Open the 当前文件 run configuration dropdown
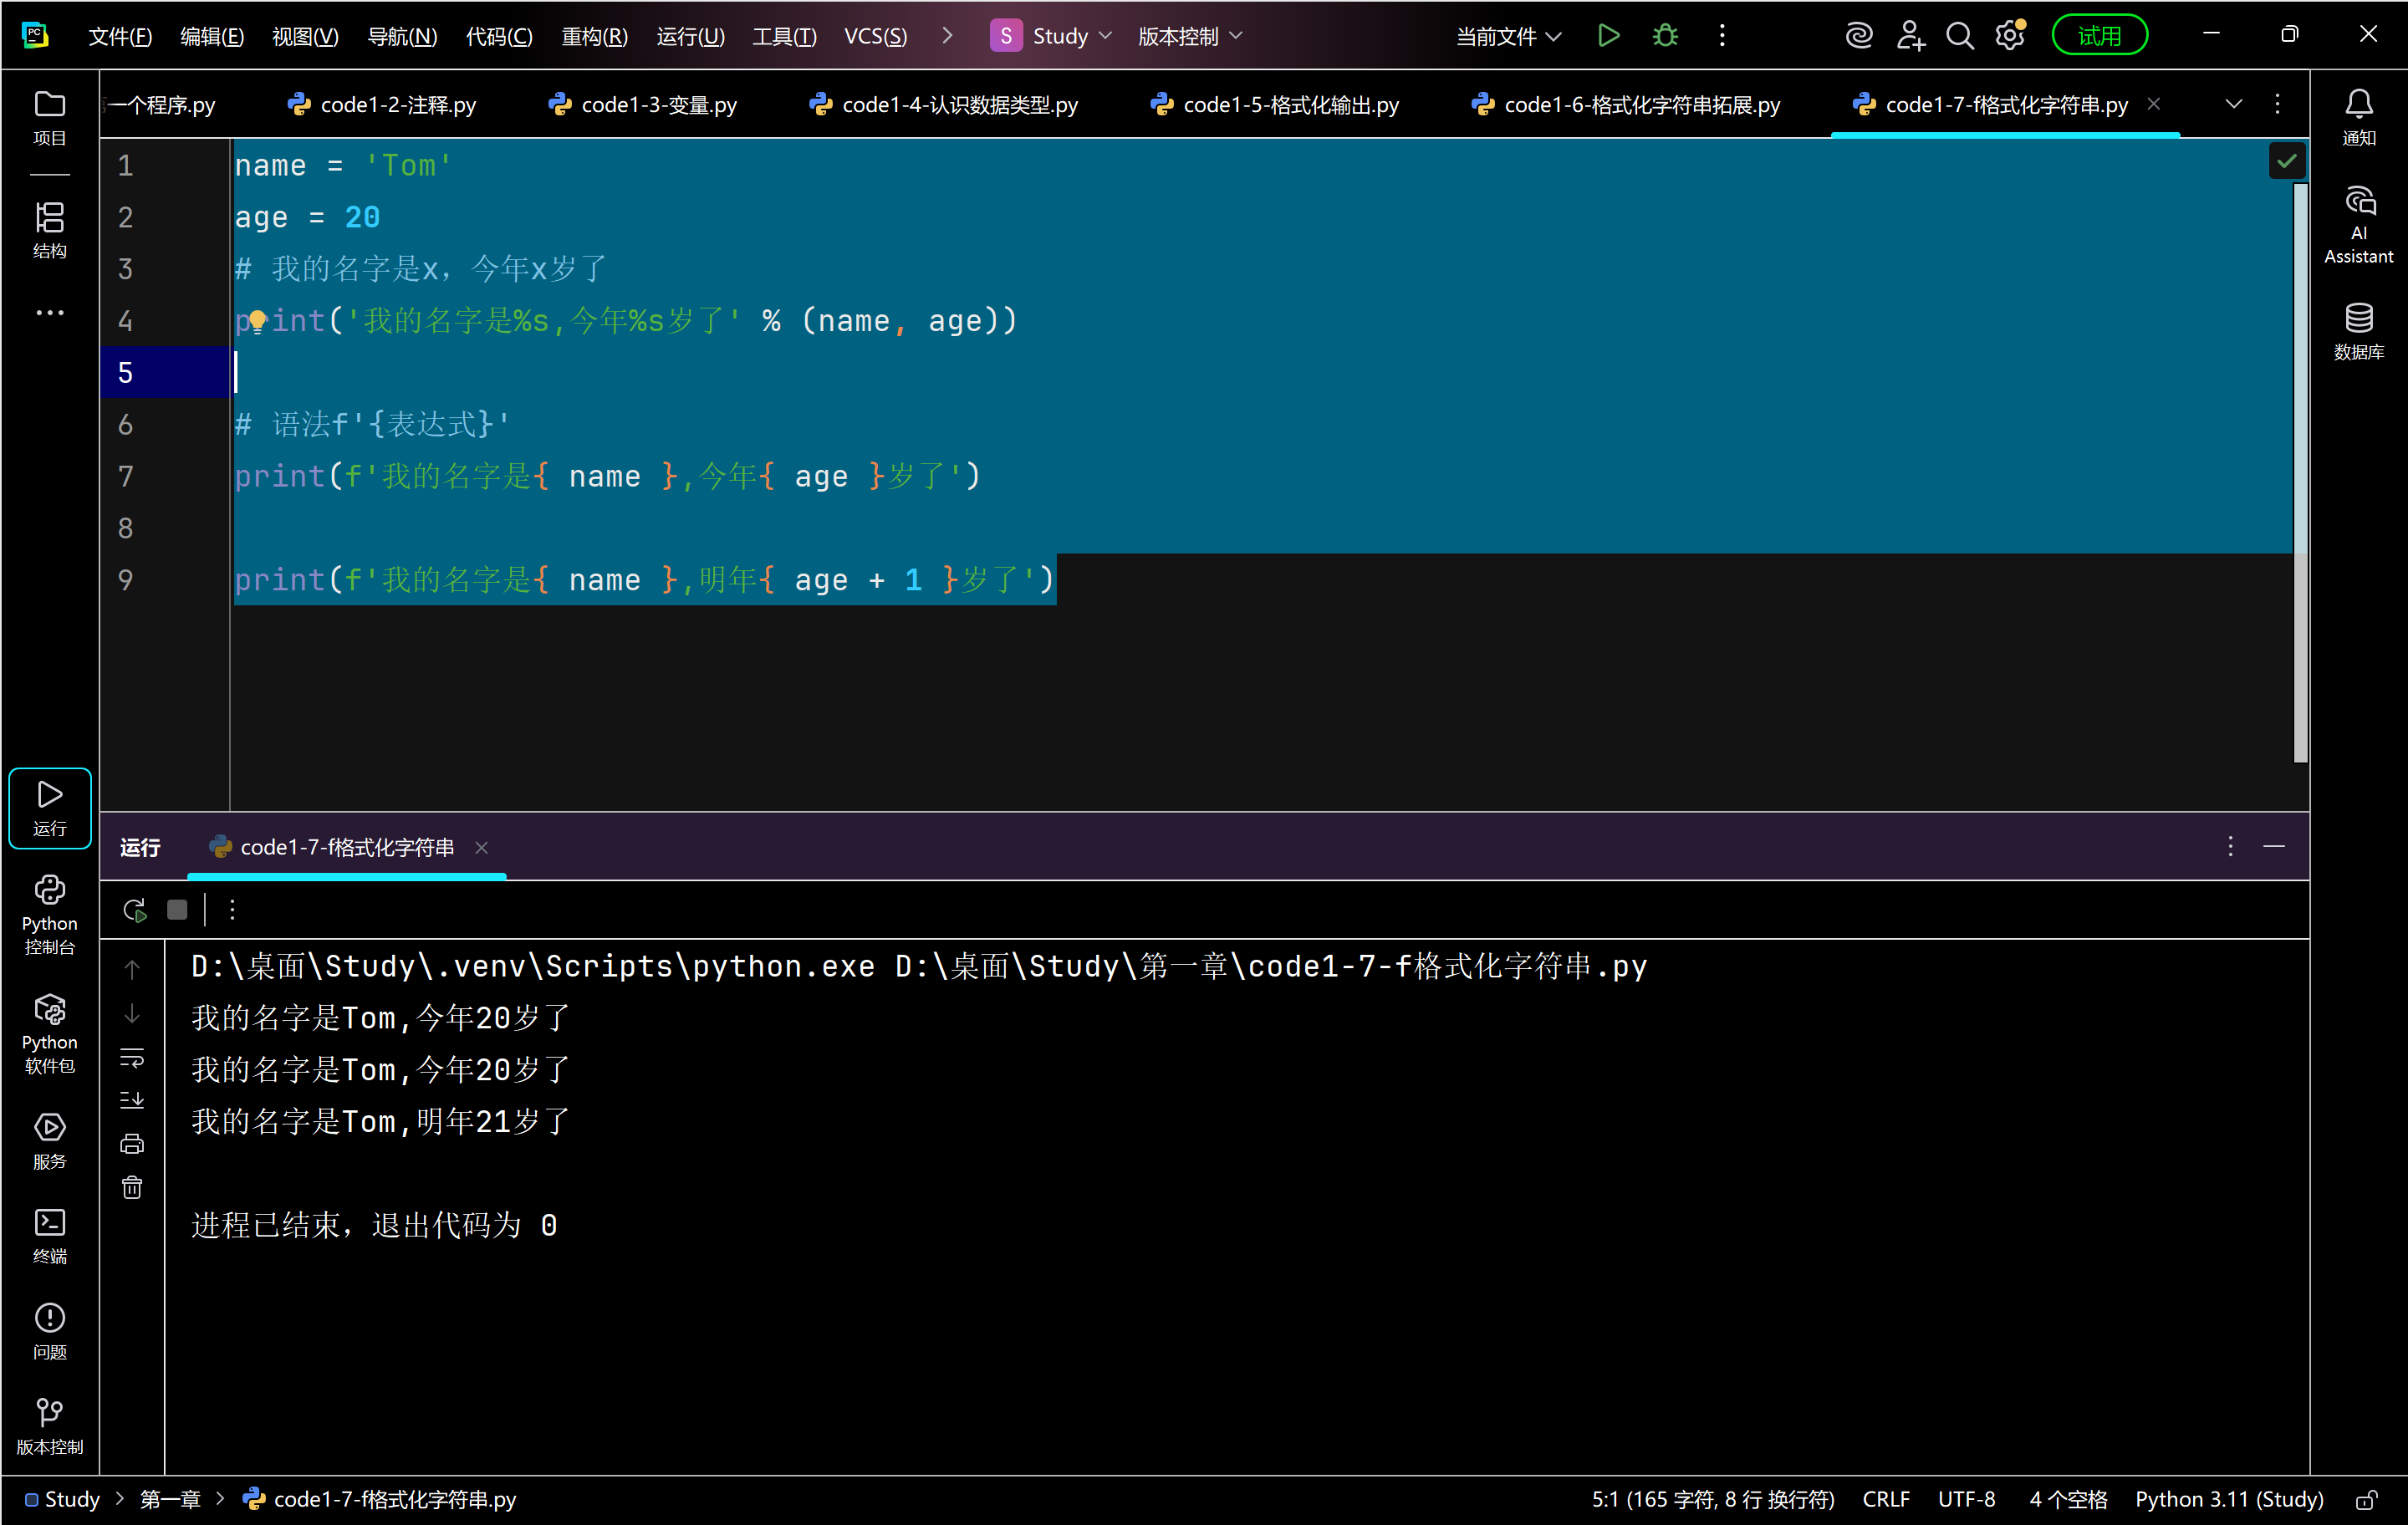Viewport: 2408px width, 1525px height. click(1507, 36)
